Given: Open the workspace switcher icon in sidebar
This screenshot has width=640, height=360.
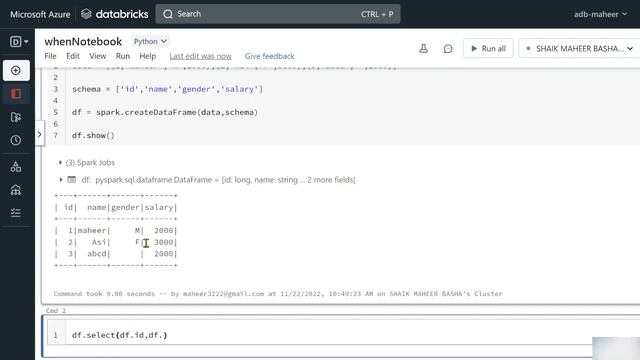Looking at the screenshot, I should [x=18, y=42].
